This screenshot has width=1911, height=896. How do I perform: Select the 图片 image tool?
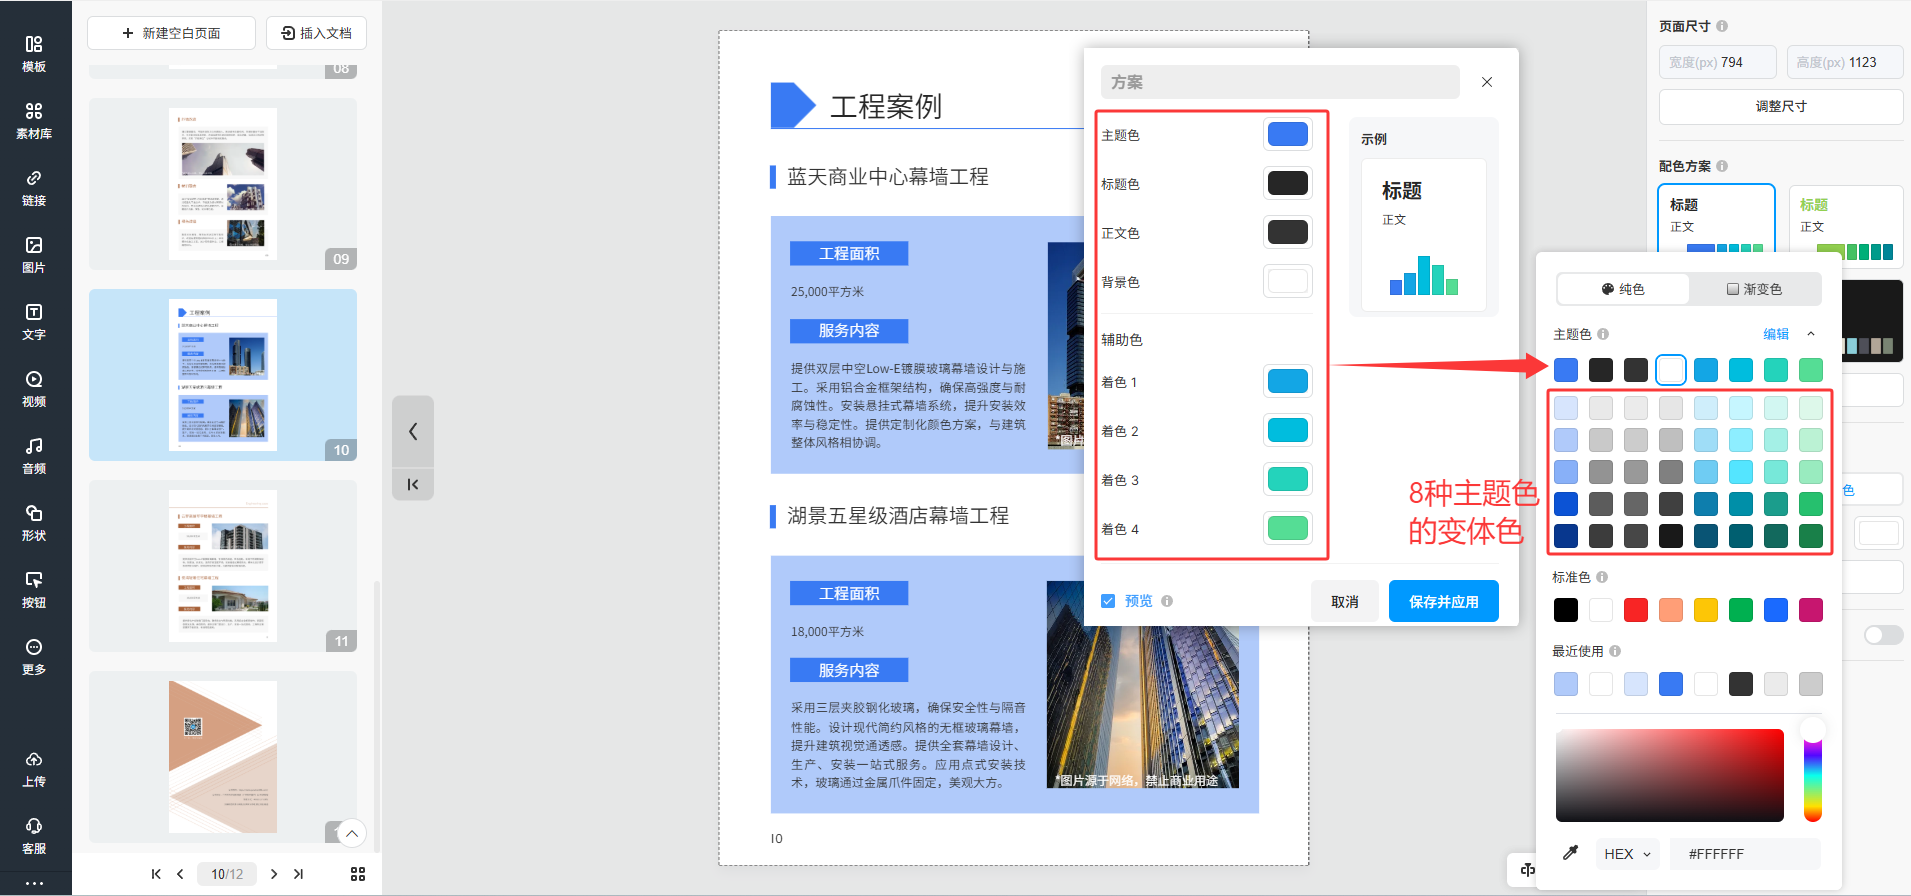coord(34,254)
